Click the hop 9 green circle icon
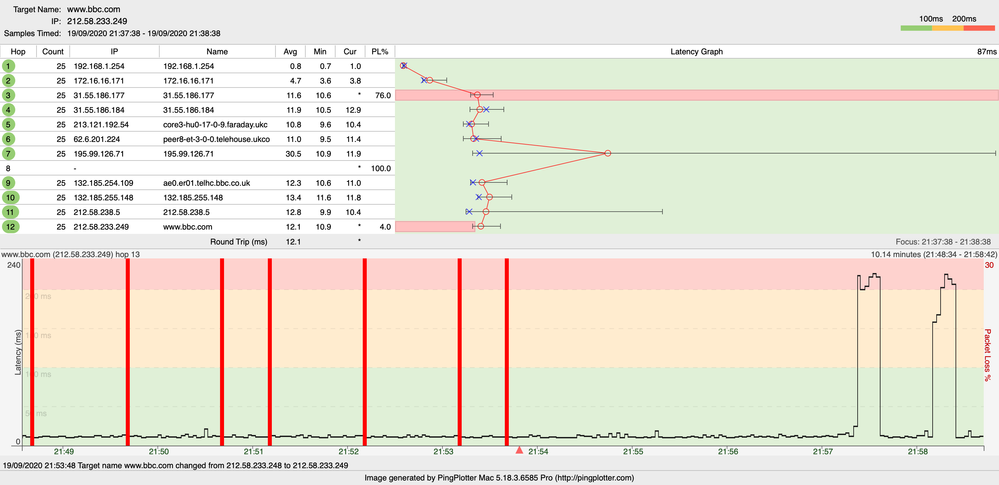 (9, 183)
